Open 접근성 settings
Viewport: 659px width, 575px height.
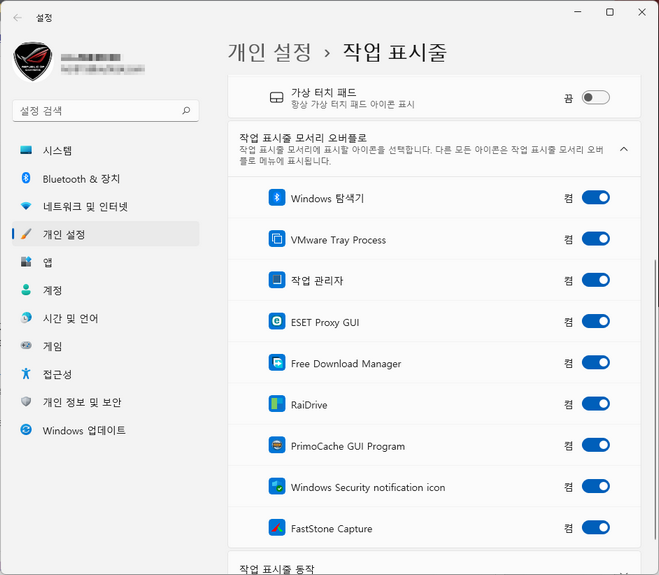point(105,374)
